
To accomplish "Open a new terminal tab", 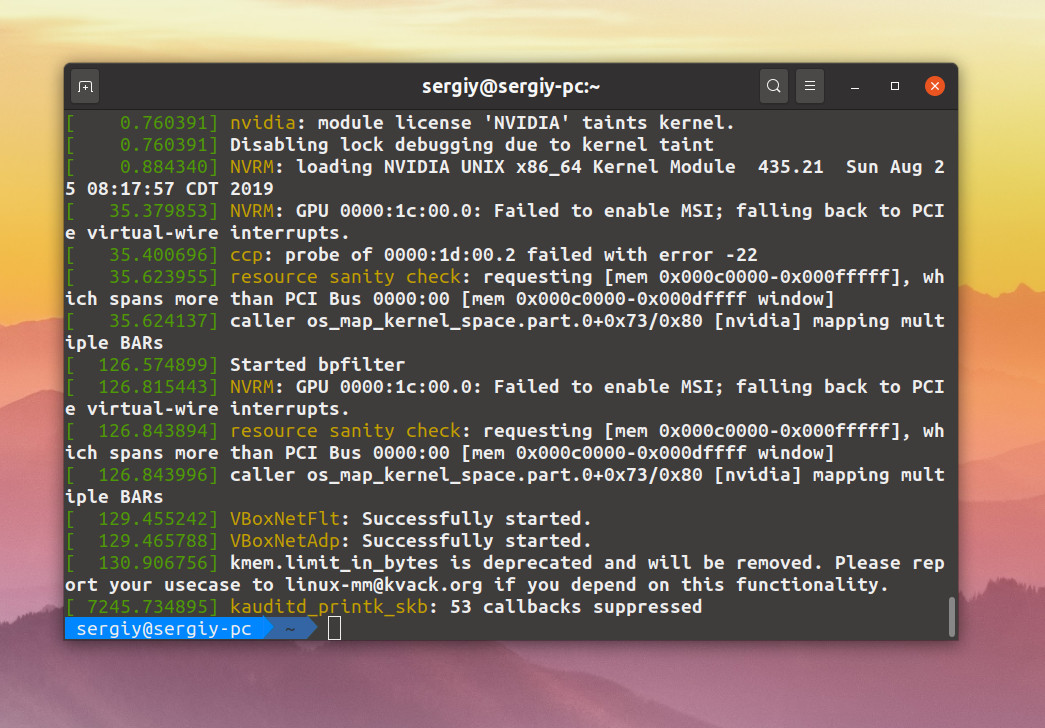I will [x=85, y=87].
